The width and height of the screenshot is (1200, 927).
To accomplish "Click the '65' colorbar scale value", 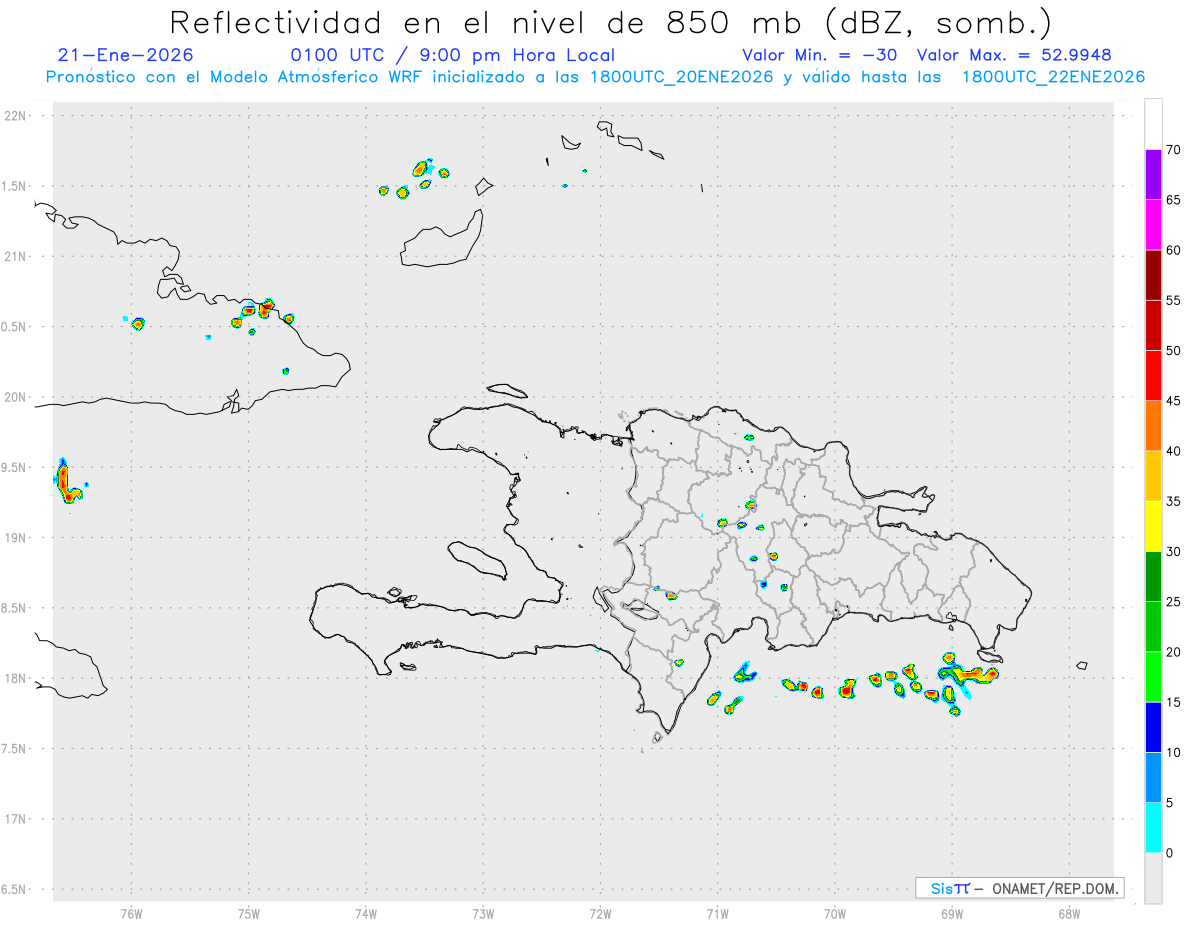I will coord(1173,200).
